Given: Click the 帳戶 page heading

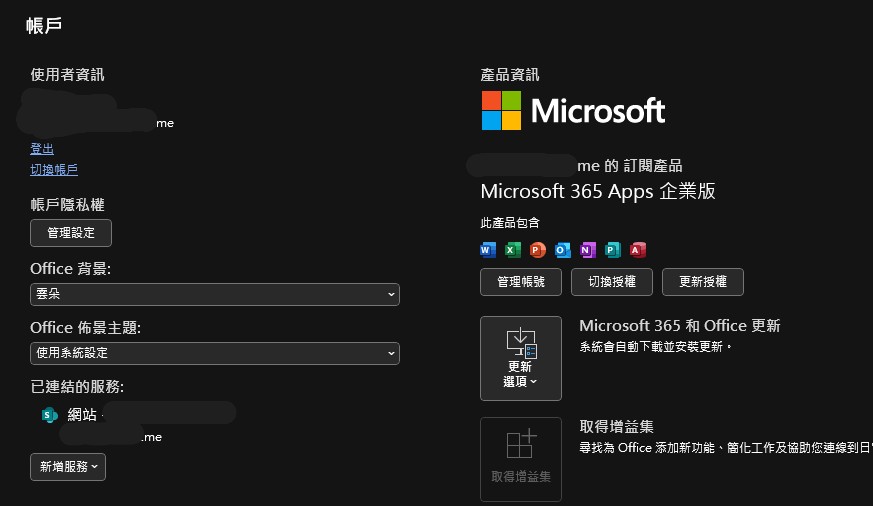Looking at the screenshot, I should (44, 25).
